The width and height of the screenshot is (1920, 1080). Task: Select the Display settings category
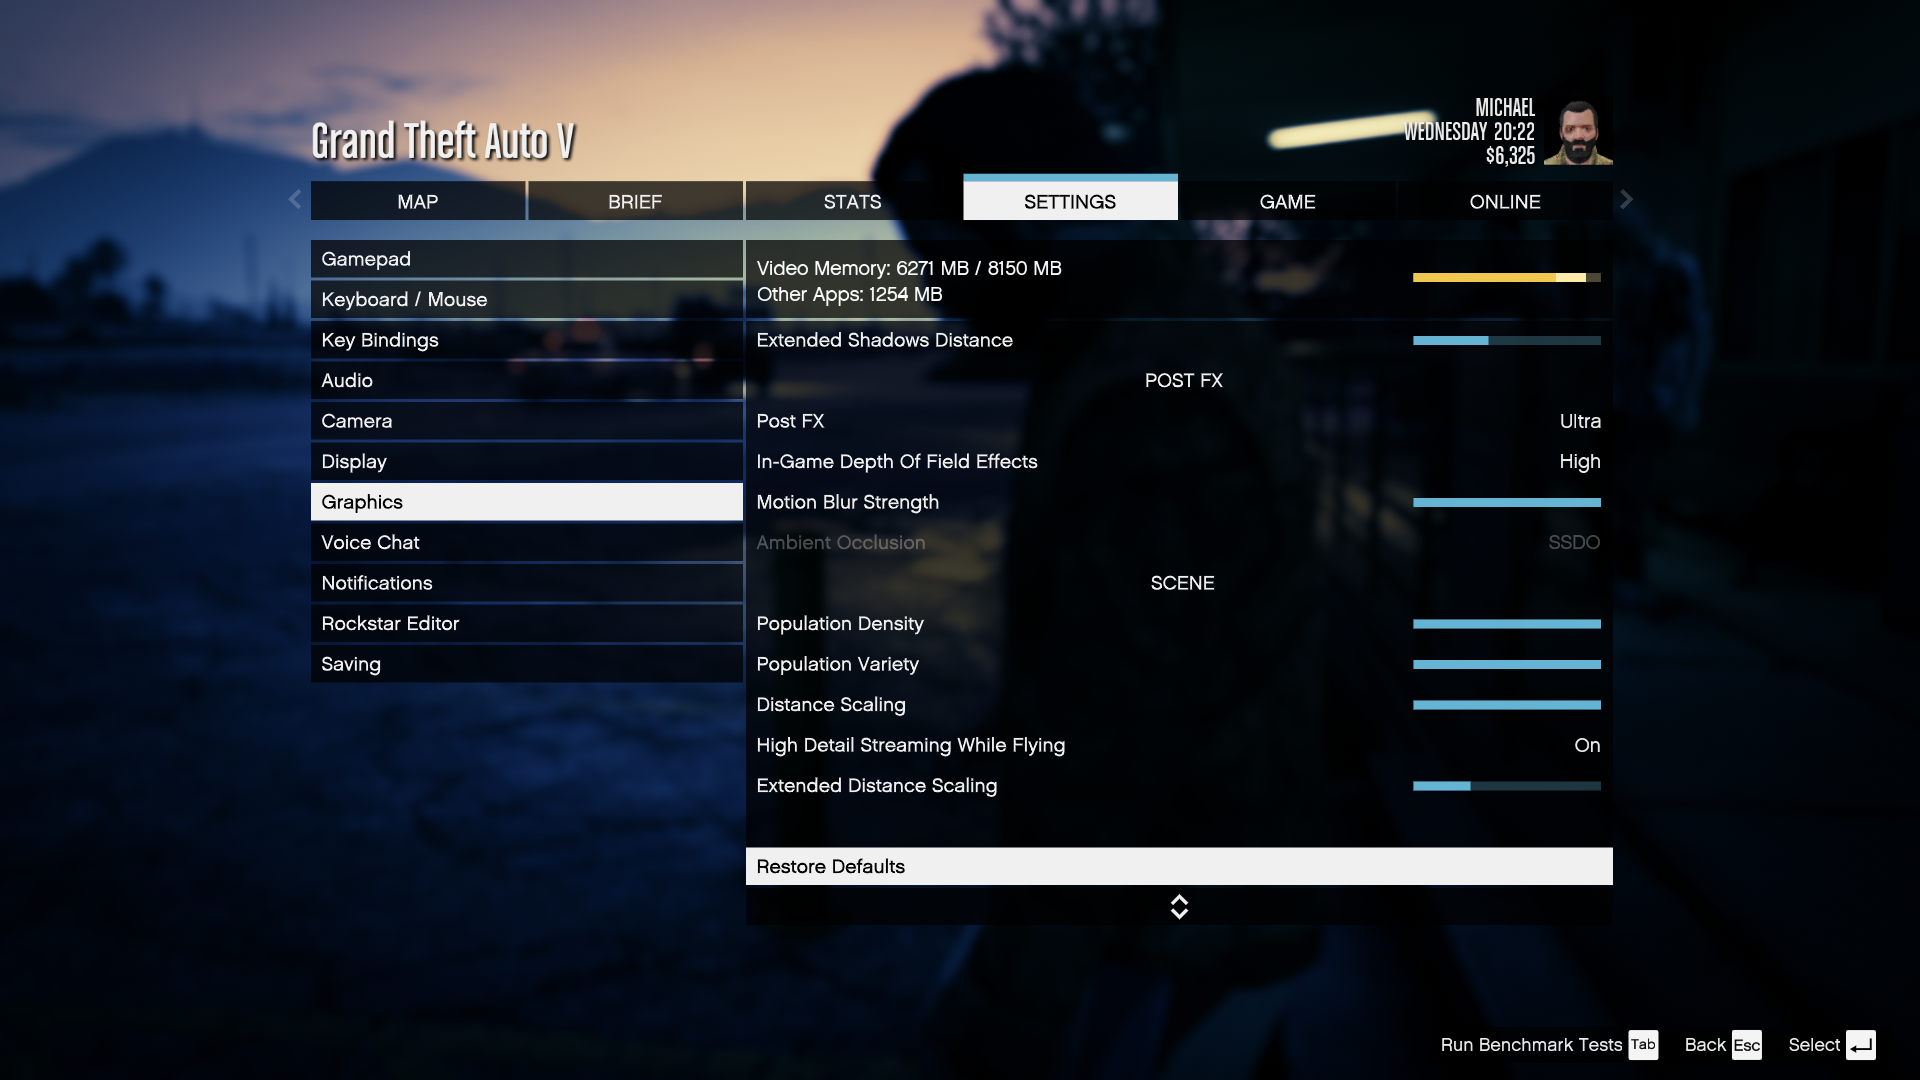coord(527,461)
